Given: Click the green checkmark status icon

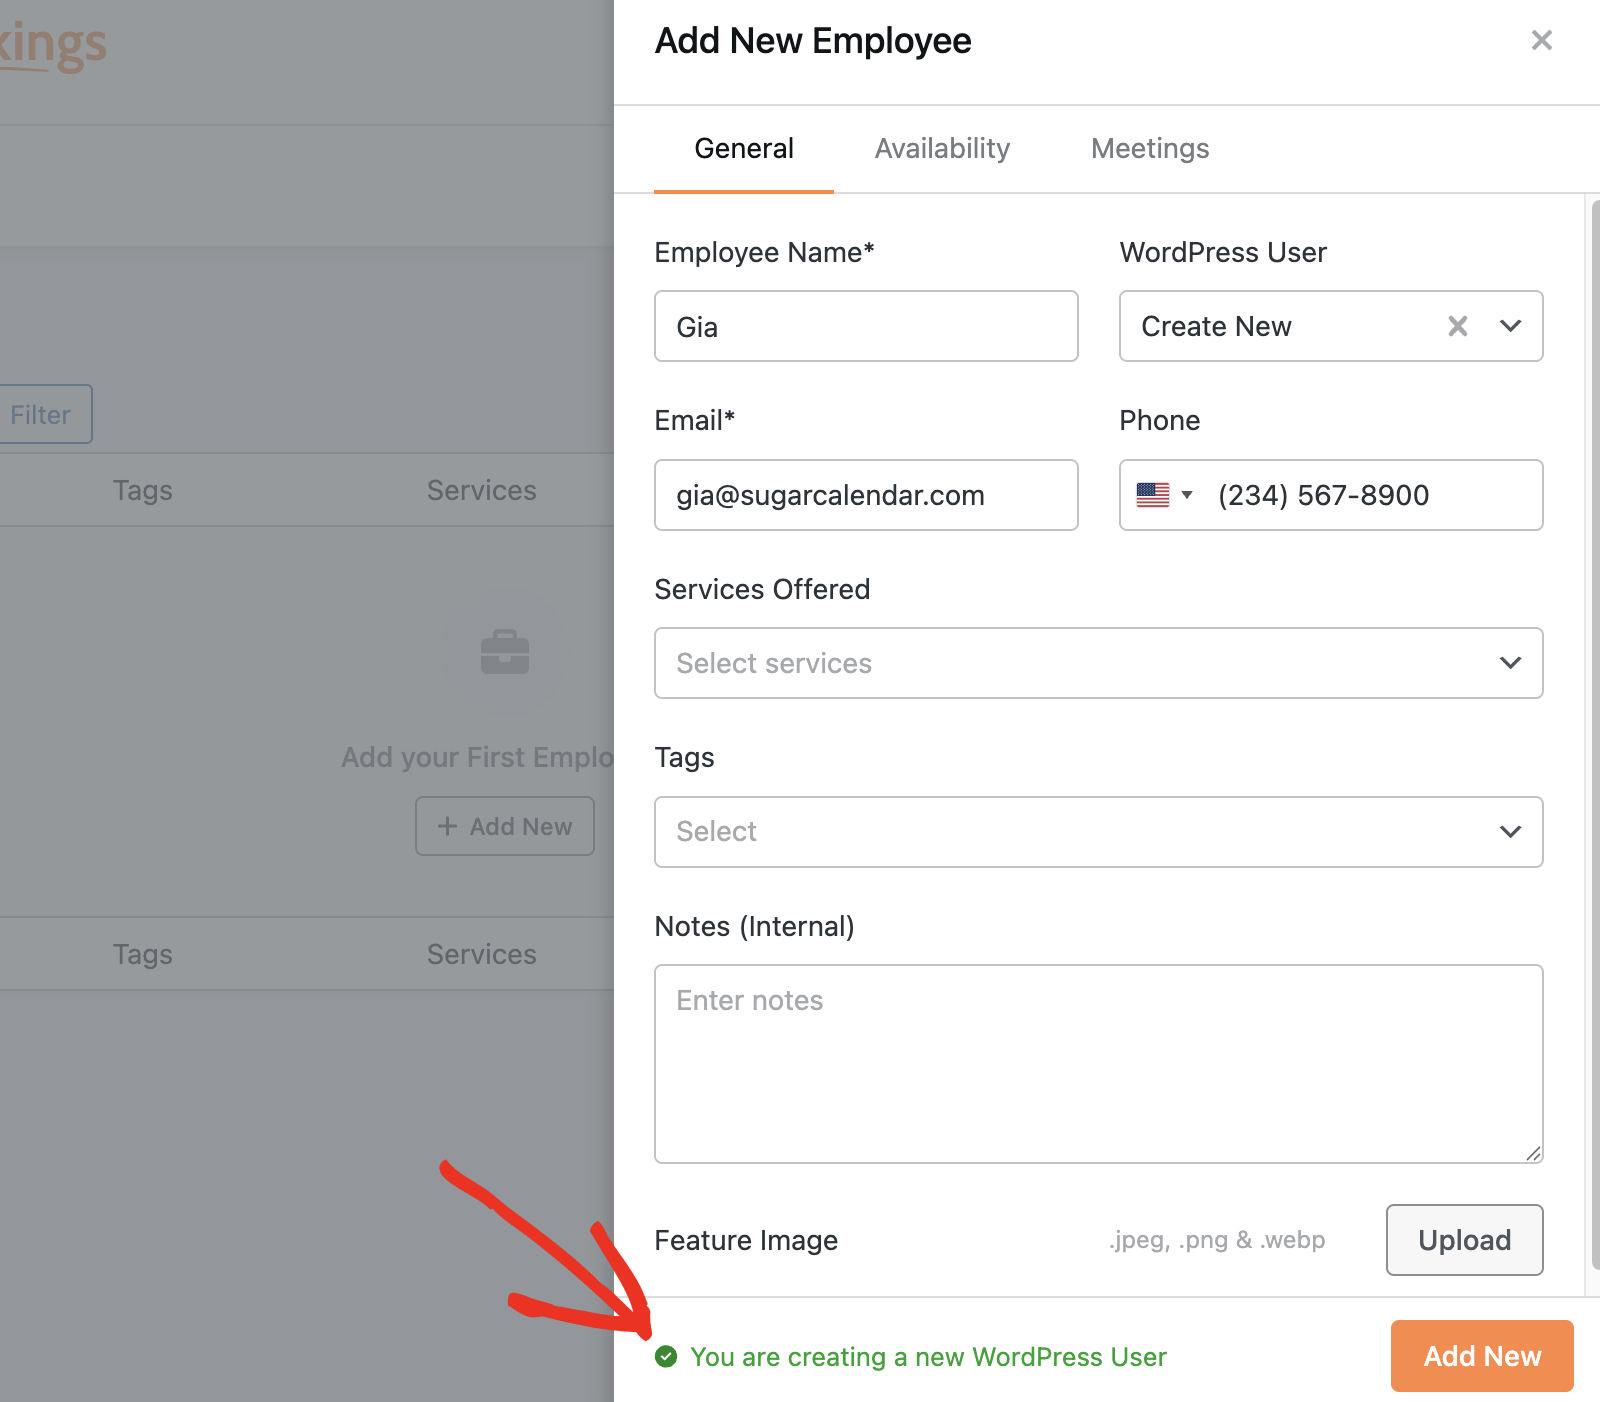Looking at the screenshot, I should click(x=666, y=1357).
